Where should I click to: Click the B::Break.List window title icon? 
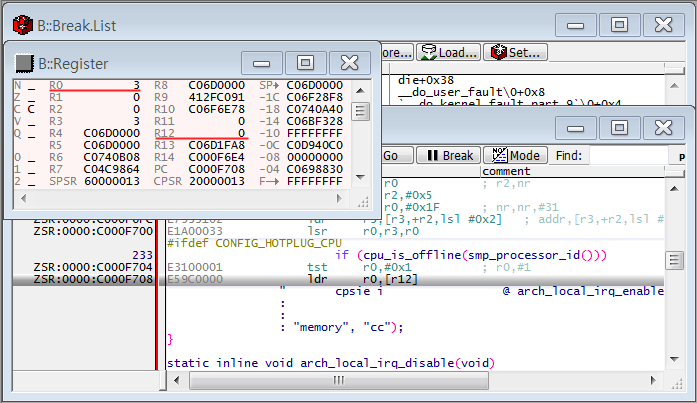(x=22, y=25)
